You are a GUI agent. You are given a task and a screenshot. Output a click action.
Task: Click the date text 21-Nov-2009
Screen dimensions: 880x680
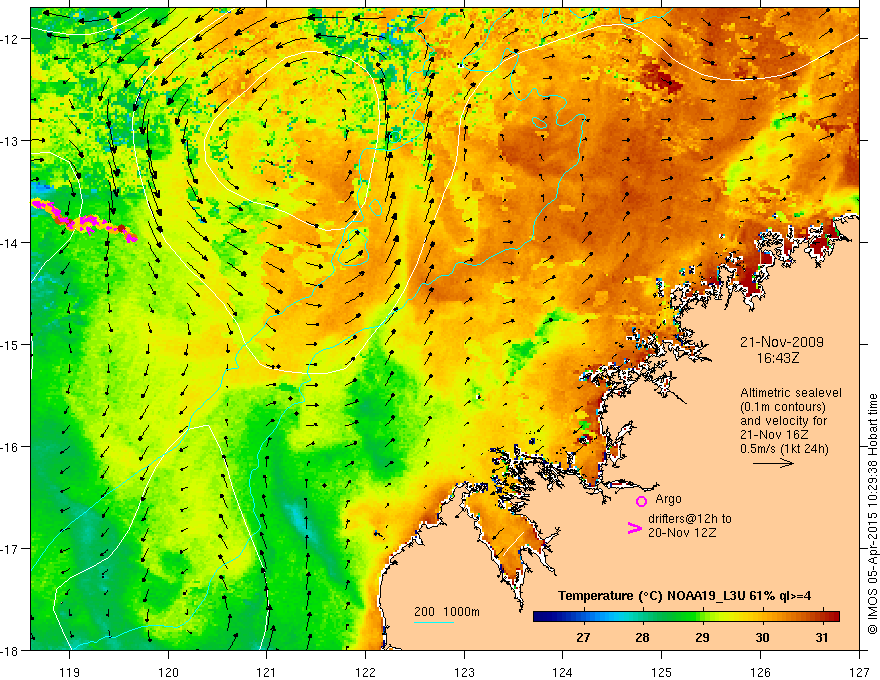(x=782, y=342)
